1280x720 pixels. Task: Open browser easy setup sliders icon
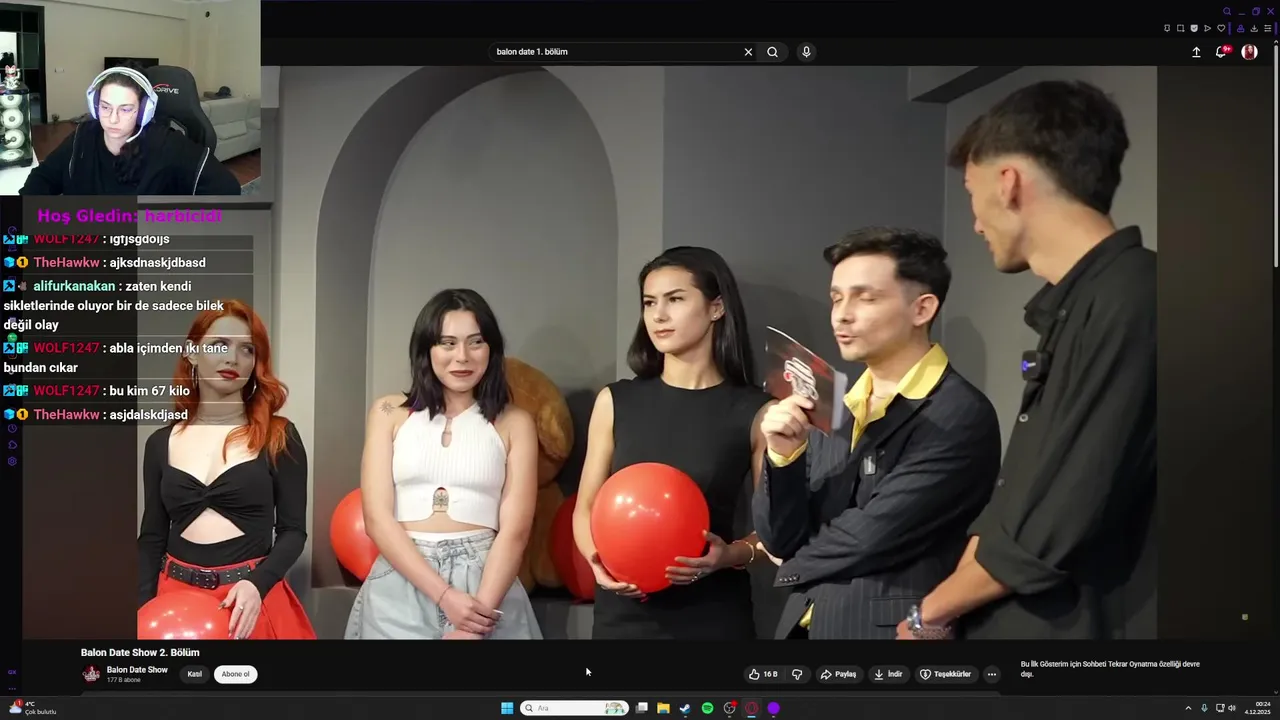click(x=1268, y=28)
